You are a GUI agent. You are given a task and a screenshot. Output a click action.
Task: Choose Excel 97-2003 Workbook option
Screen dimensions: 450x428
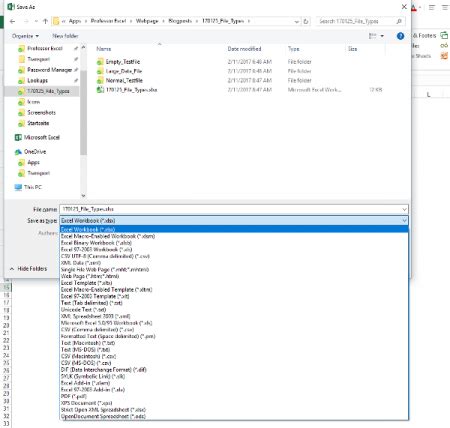[234, 250]
